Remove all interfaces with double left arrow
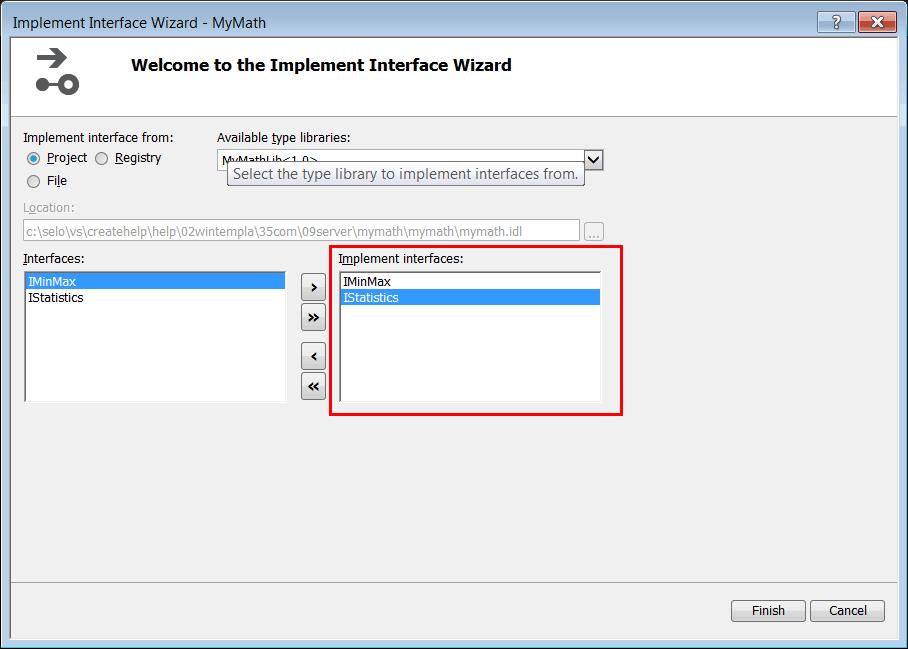Screen dimensions: 908x649 313,386
